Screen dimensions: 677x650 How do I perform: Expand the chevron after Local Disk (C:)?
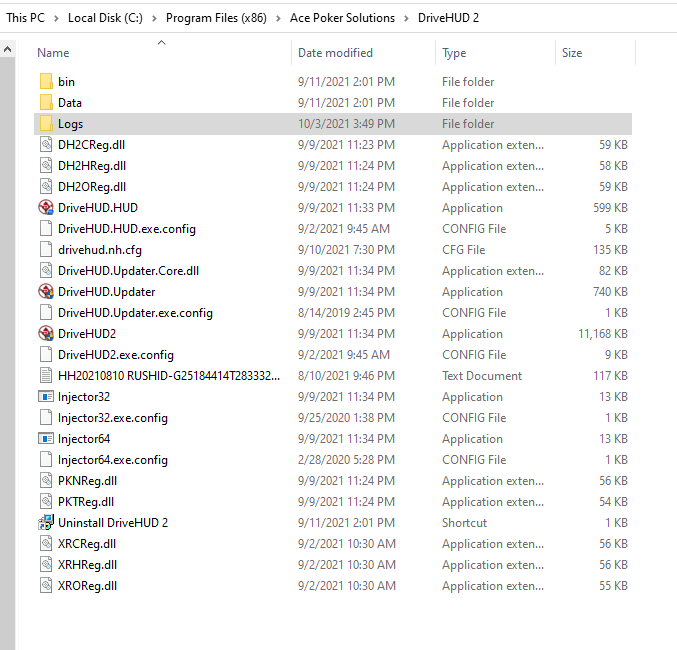pos(154,18)
